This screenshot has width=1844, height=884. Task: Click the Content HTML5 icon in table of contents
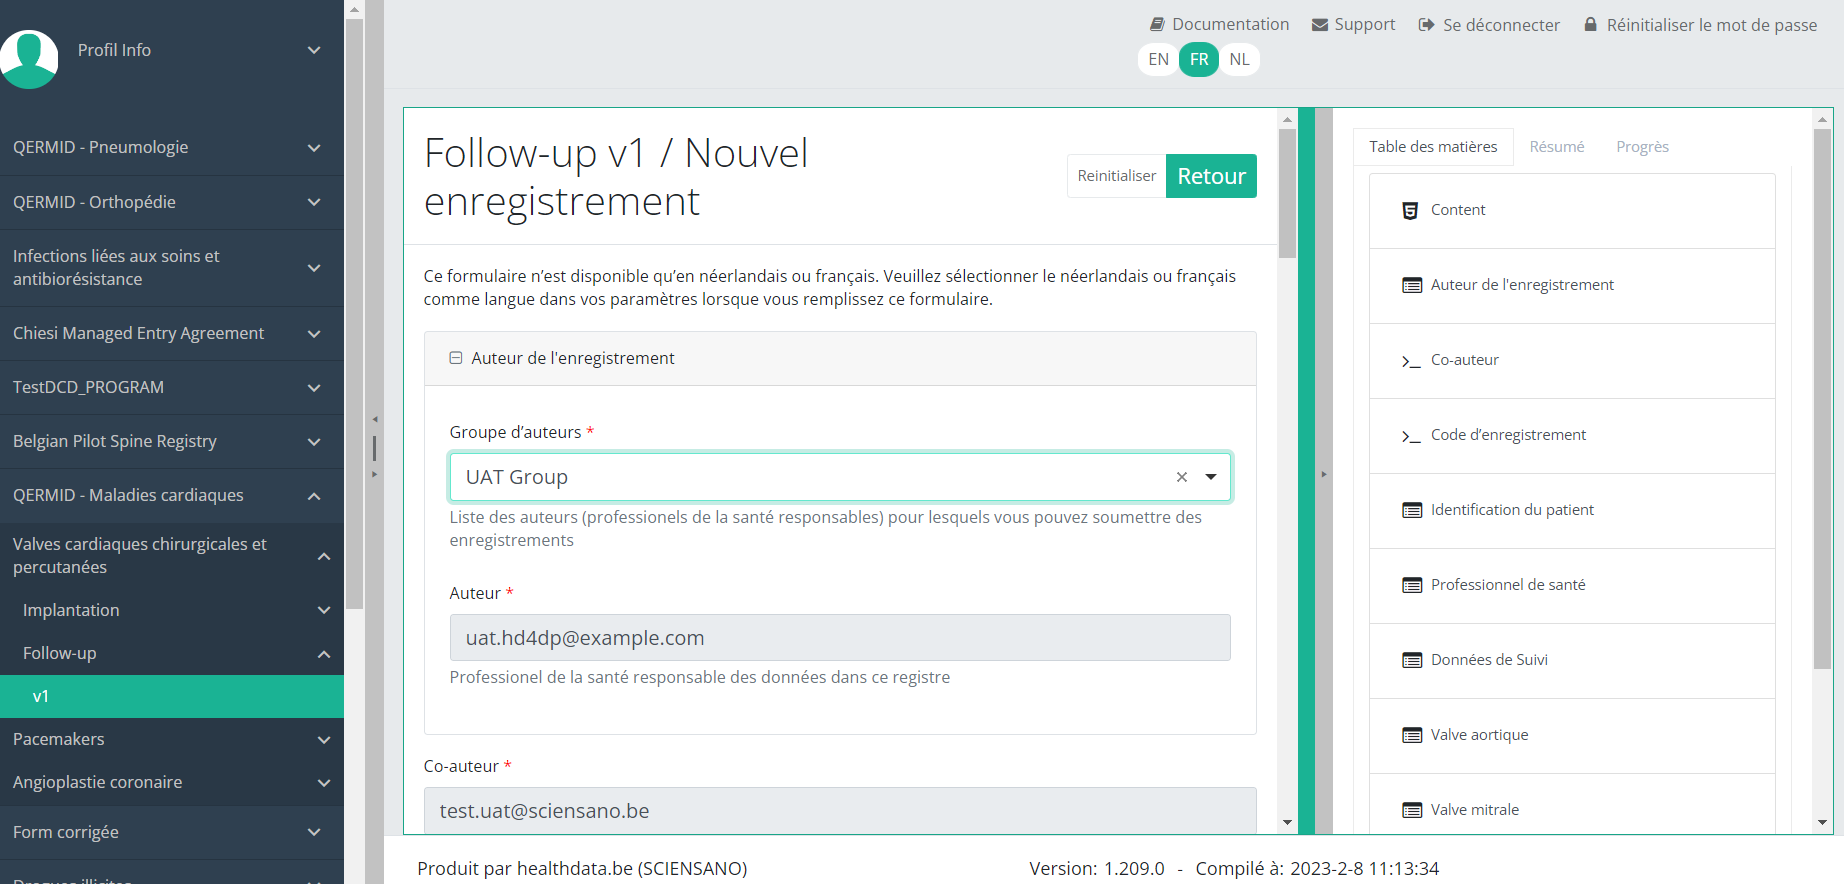click(1410, 210)
